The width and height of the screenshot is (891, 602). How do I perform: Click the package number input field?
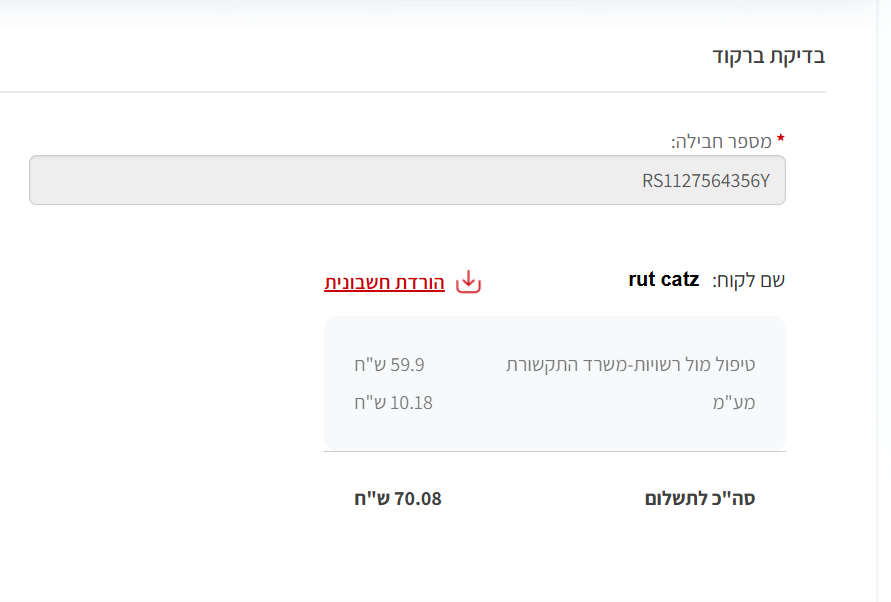tap(407, 180)
